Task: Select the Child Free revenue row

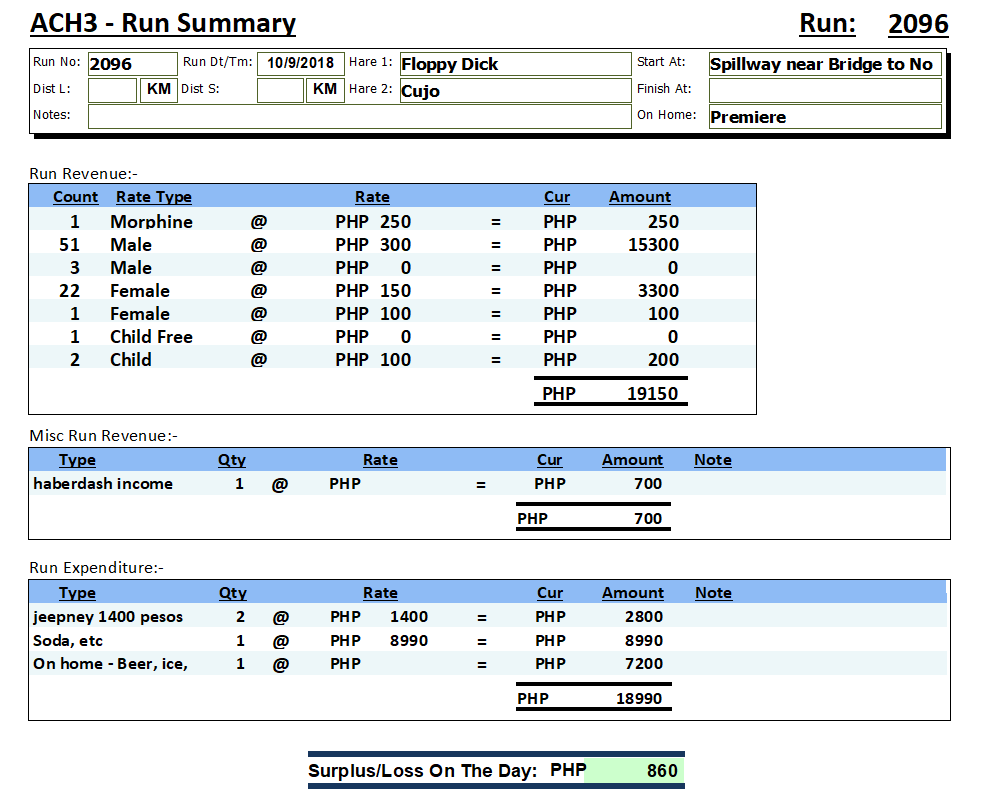Action: 151,337
